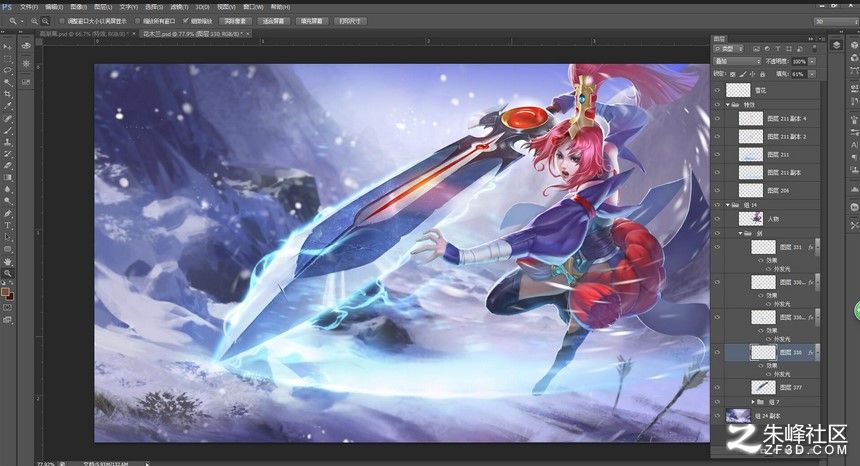Select the Brush tool
The image size is (860, 466).
pos(8,130)
